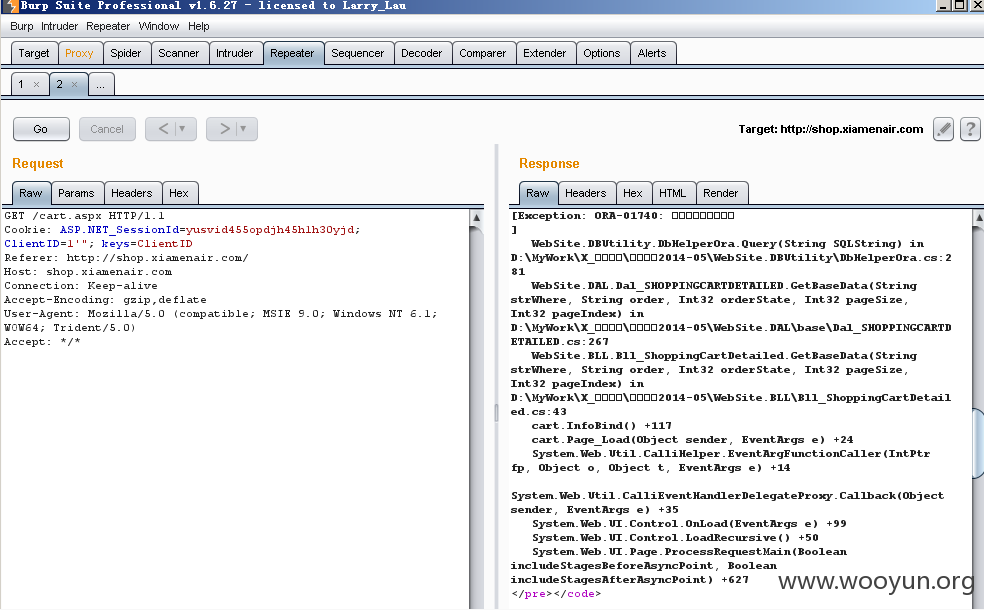Select Request Hex view tab

179,193
